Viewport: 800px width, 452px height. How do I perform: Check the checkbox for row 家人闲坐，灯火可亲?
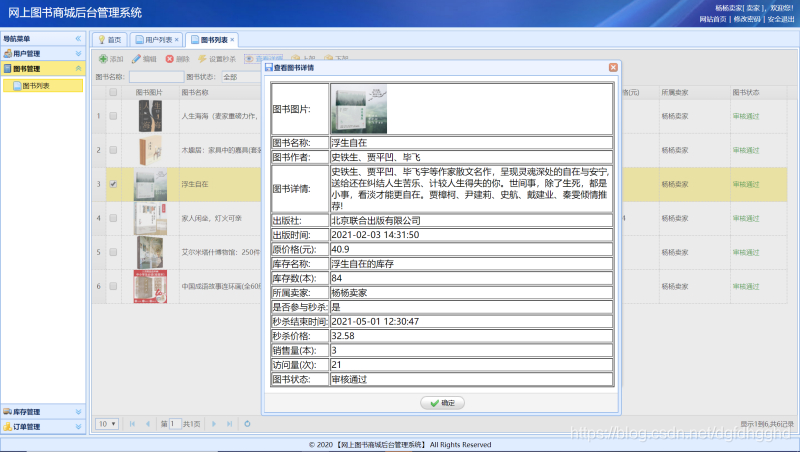113,218
